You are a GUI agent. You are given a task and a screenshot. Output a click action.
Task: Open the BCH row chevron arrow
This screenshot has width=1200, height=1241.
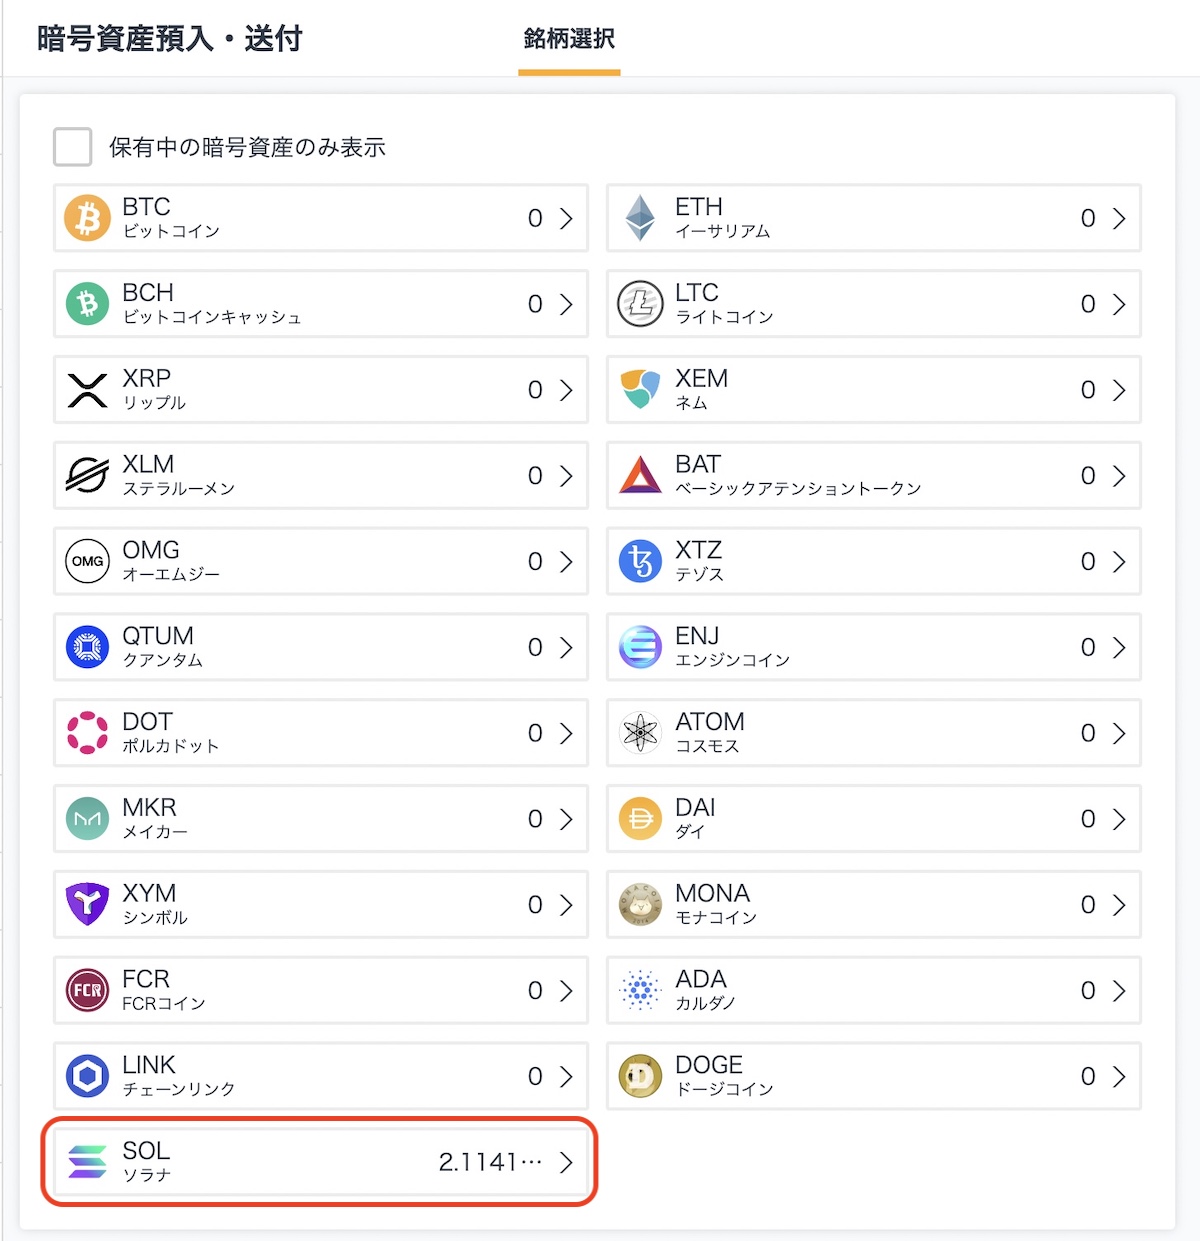pos(567,304)
